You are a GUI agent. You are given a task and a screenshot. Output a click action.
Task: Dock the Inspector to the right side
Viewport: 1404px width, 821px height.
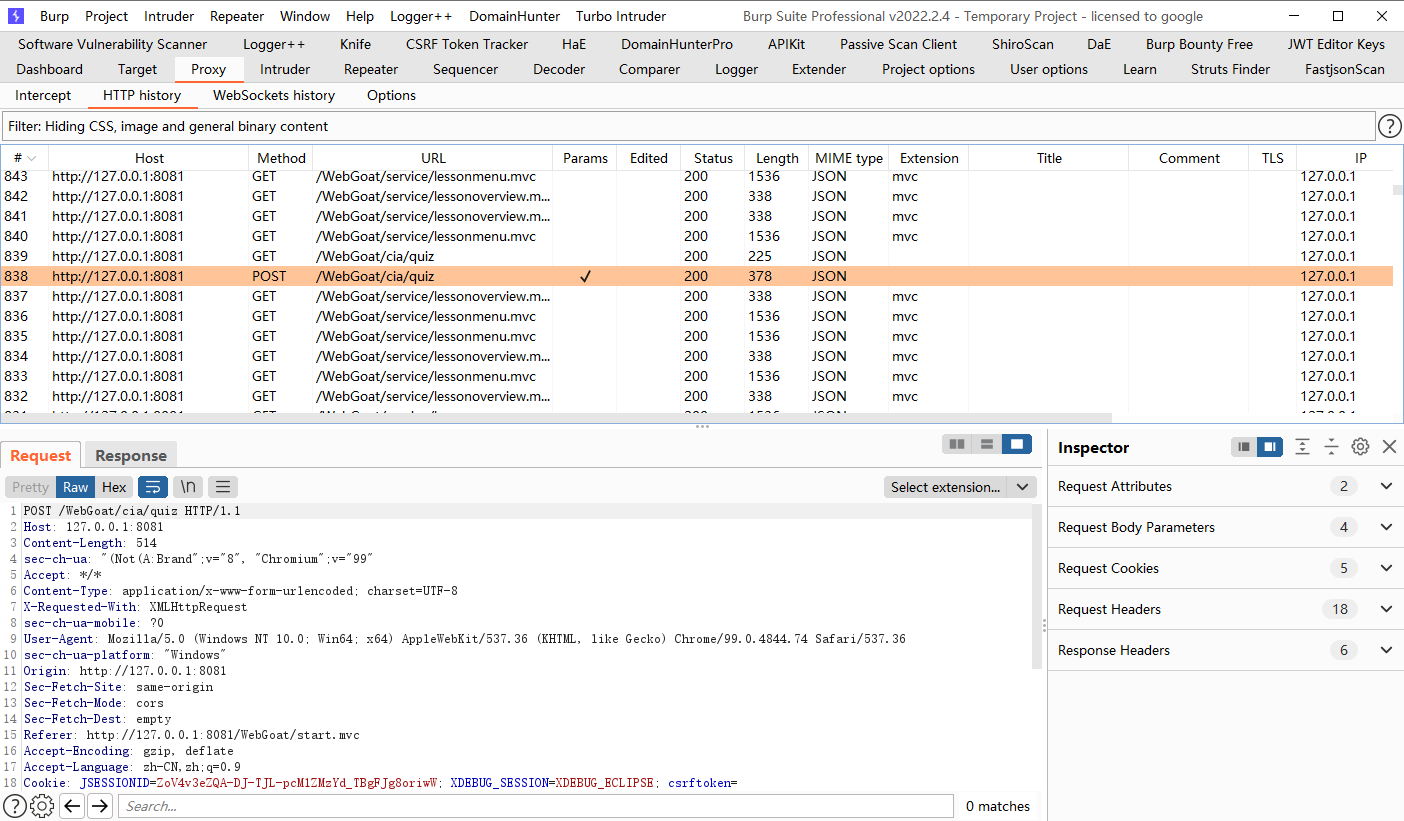click(1270, 447)
